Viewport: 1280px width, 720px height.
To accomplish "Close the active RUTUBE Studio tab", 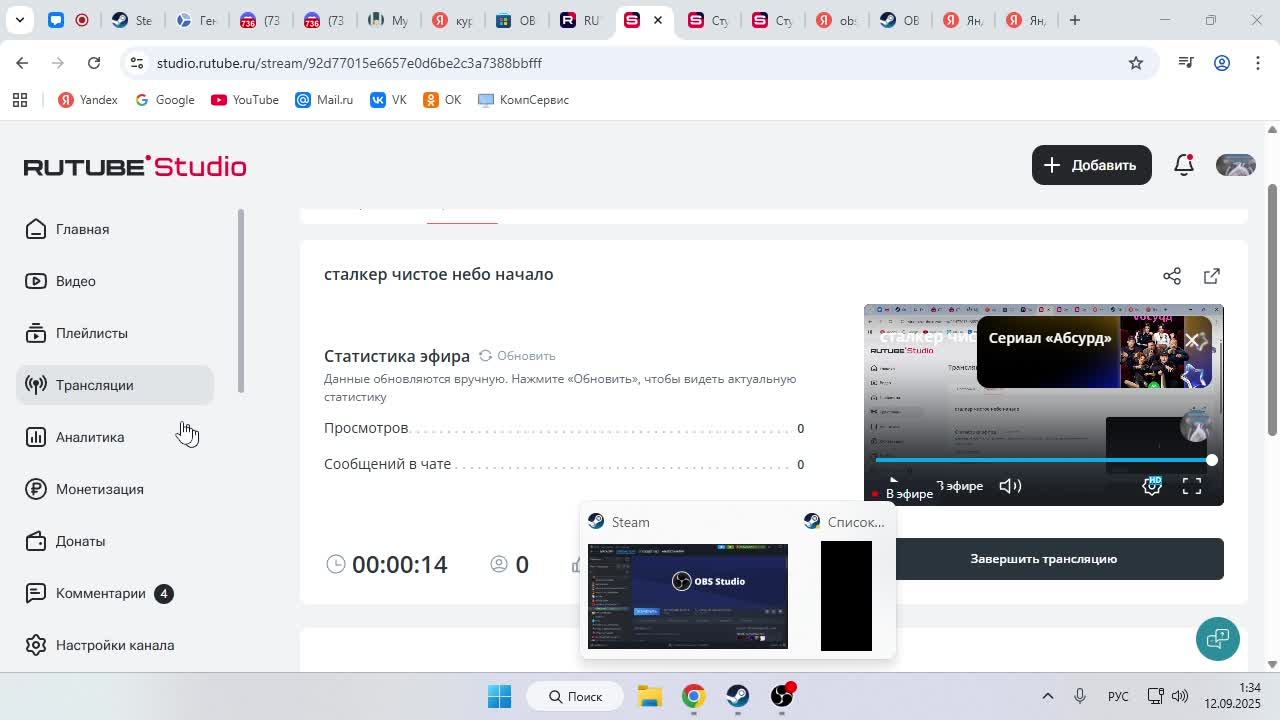I will (658, 20).
